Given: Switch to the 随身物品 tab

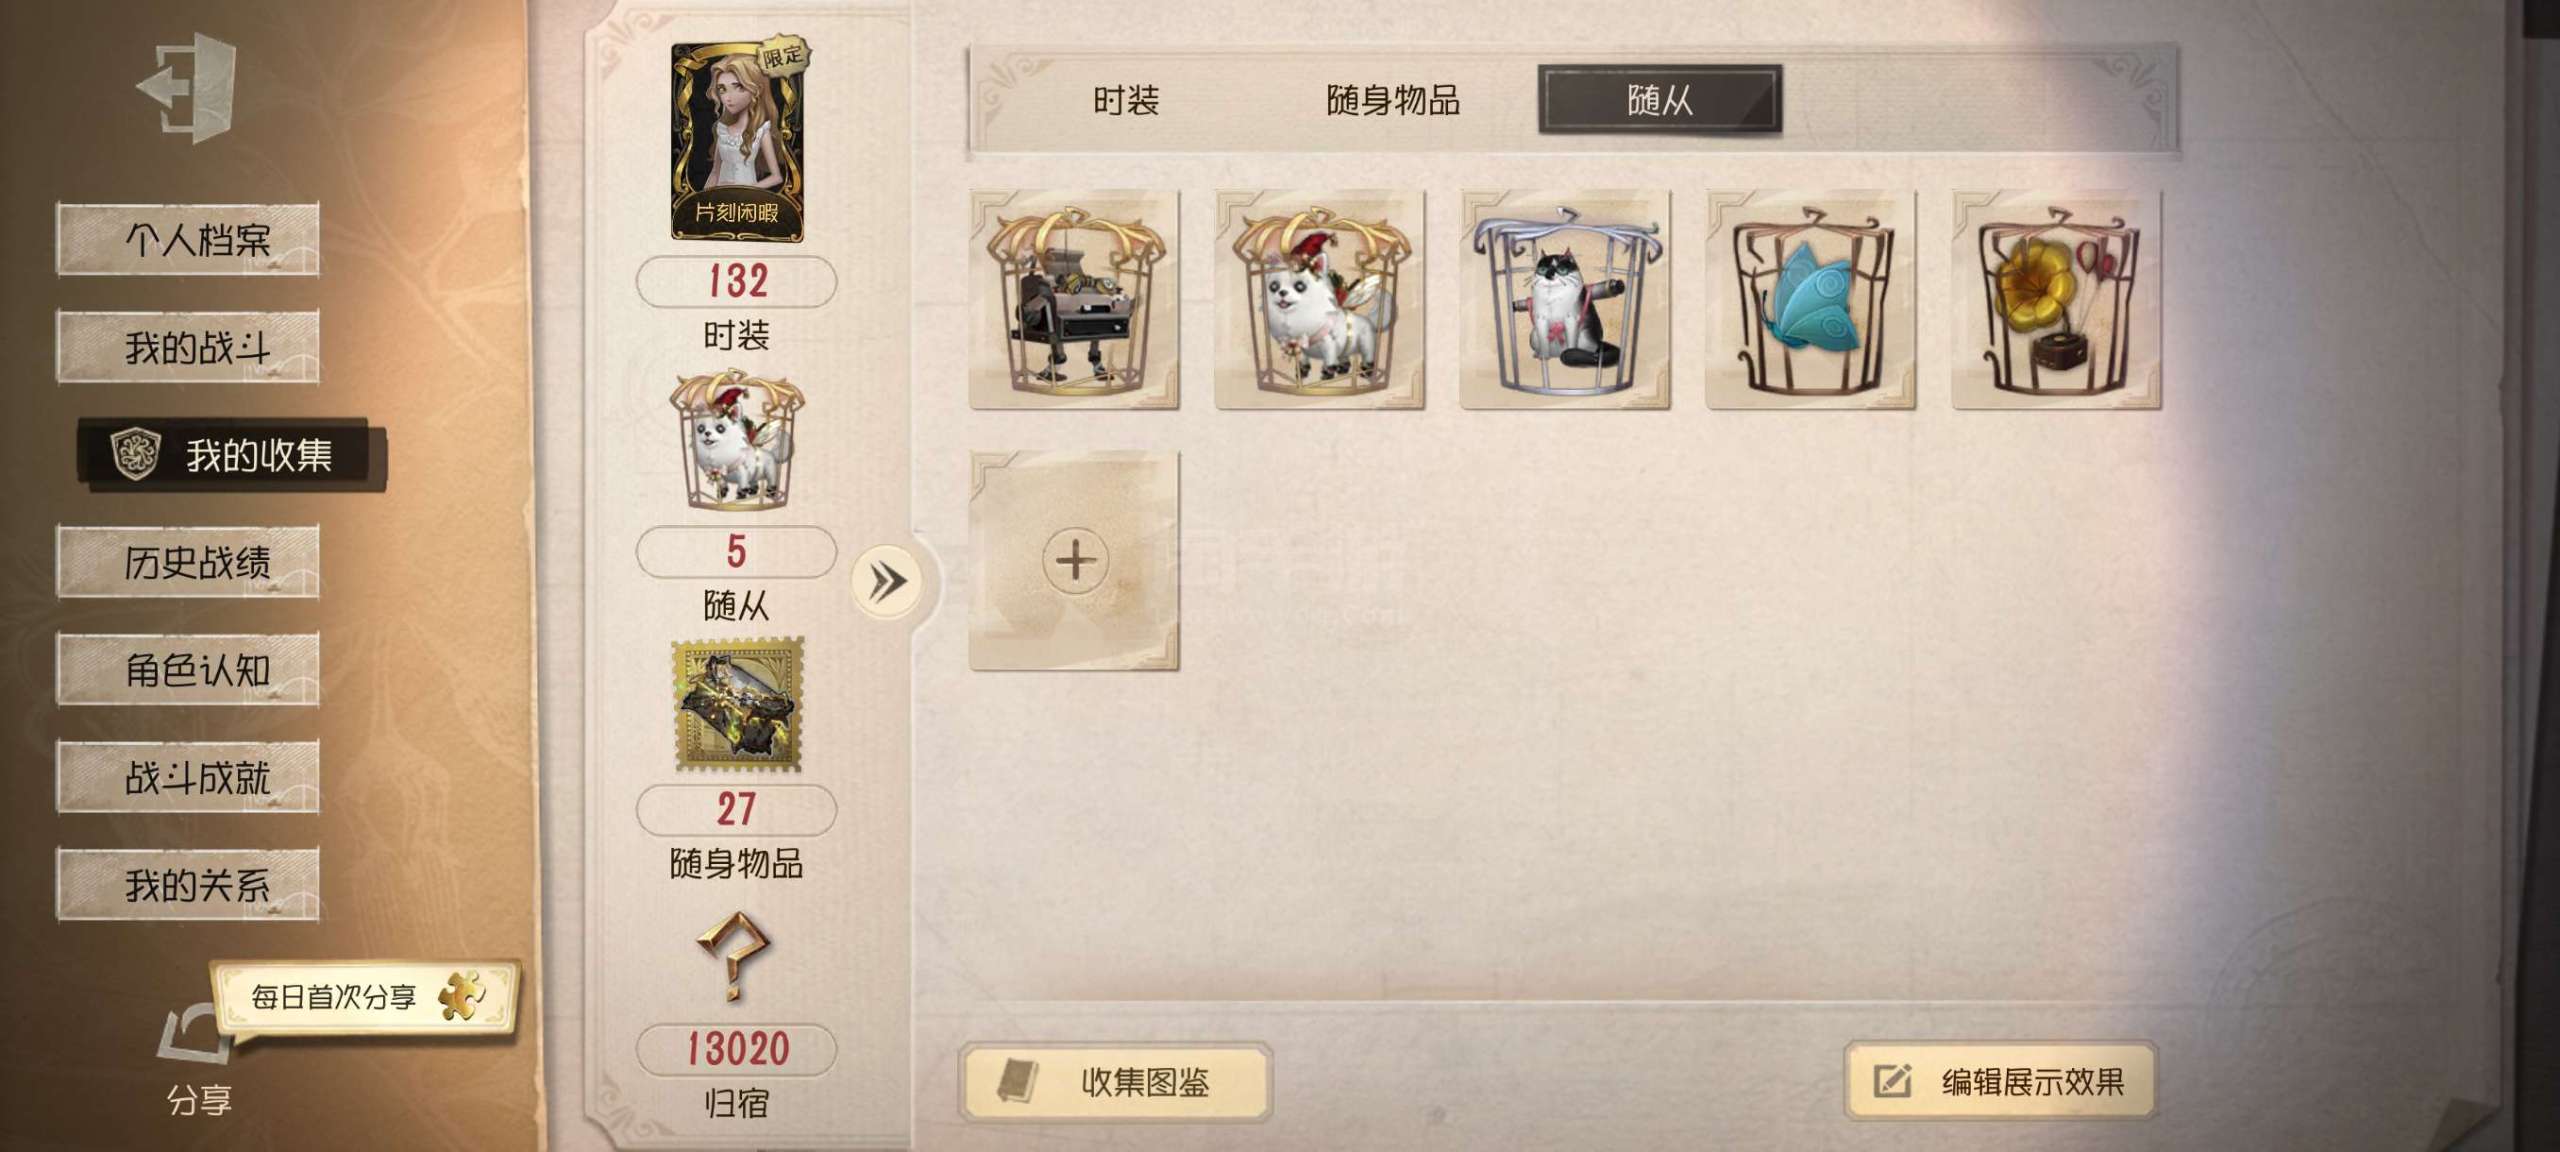Looking at the screenshot, I should (1392, 100).
